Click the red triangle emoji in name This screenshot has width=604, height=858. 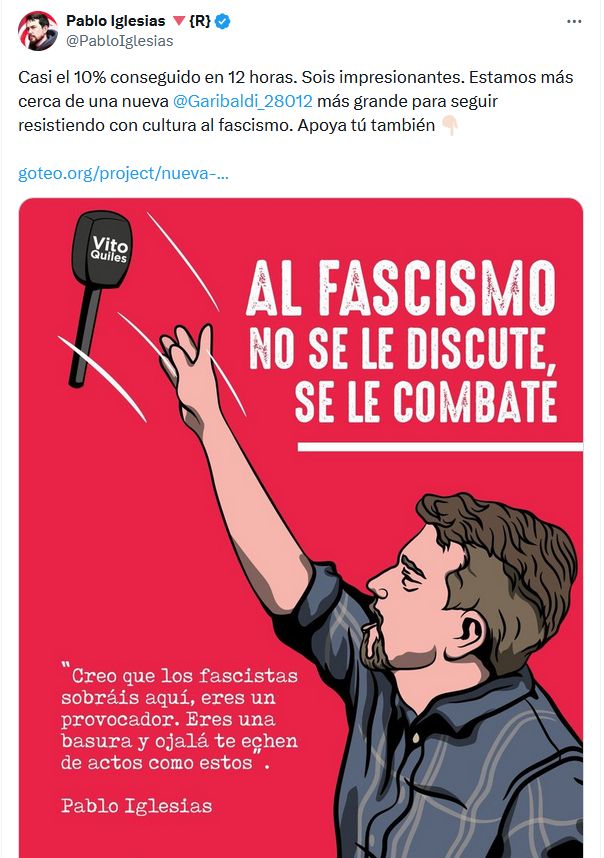pos(179,21)
